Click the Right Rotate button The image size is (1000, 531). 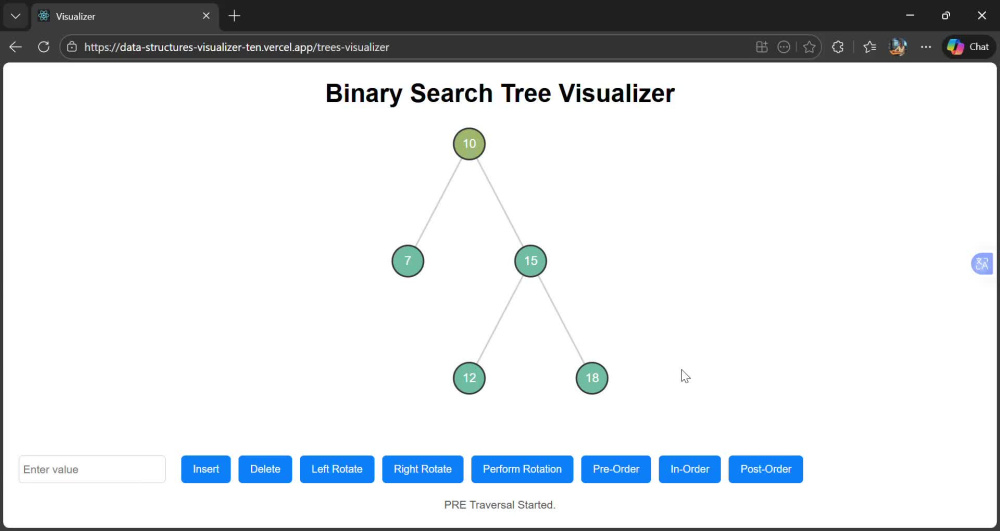pos(423,469)
